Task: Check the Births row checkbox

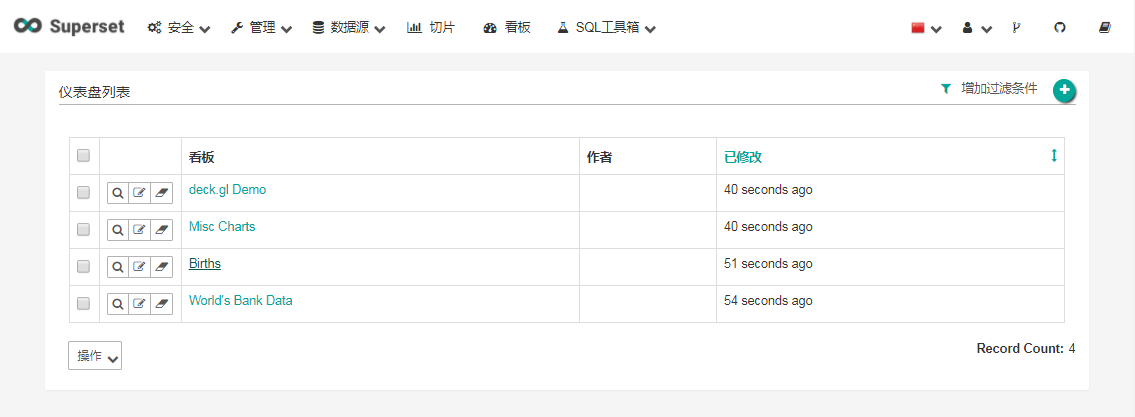Action: (83, 266)
